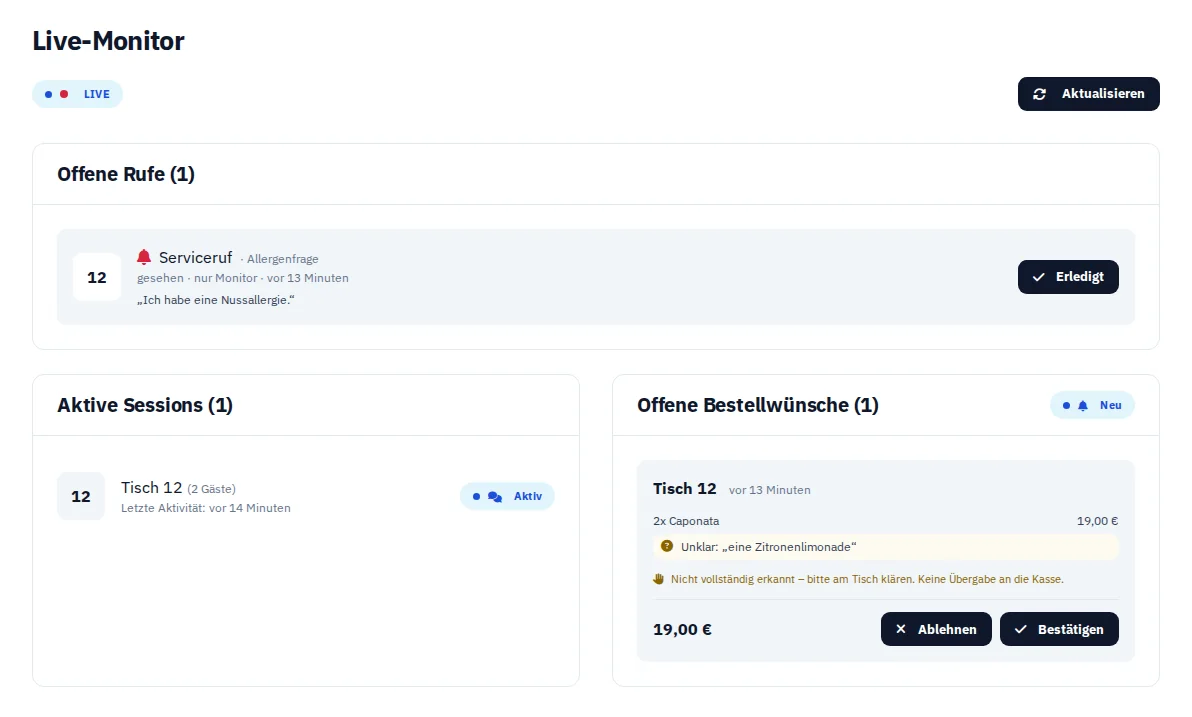The height and width of the screenshot is (717, 1192).
Task: Click 'Tisch 12' in the Aktive Sessions row
Action: click(151, 487)
